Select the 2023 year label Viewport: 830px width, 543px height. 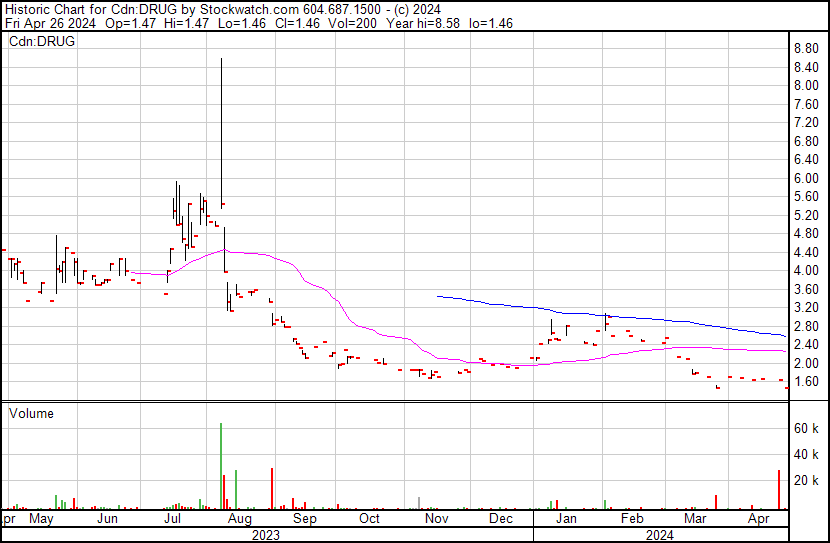click(265, 535)
